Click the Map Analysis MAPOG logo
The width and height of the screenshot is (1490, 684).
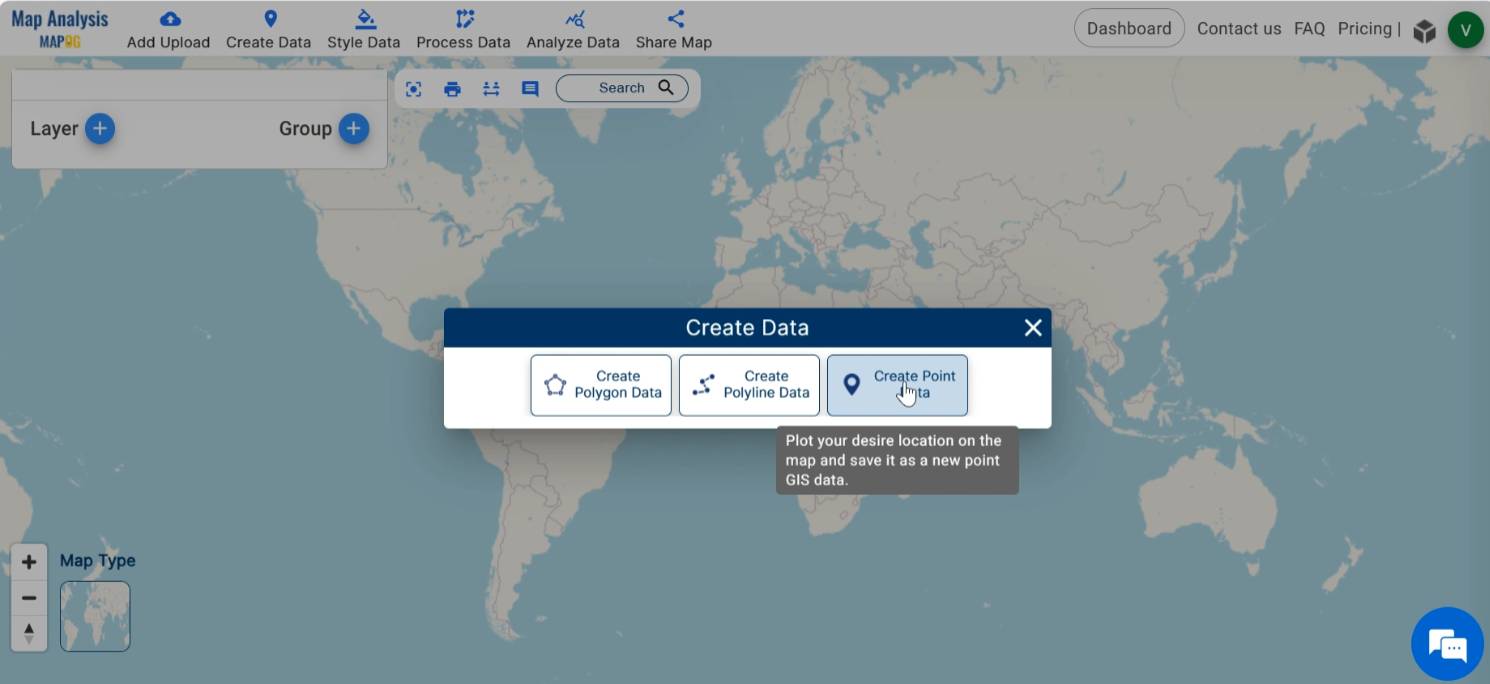(x=60, y=29)
